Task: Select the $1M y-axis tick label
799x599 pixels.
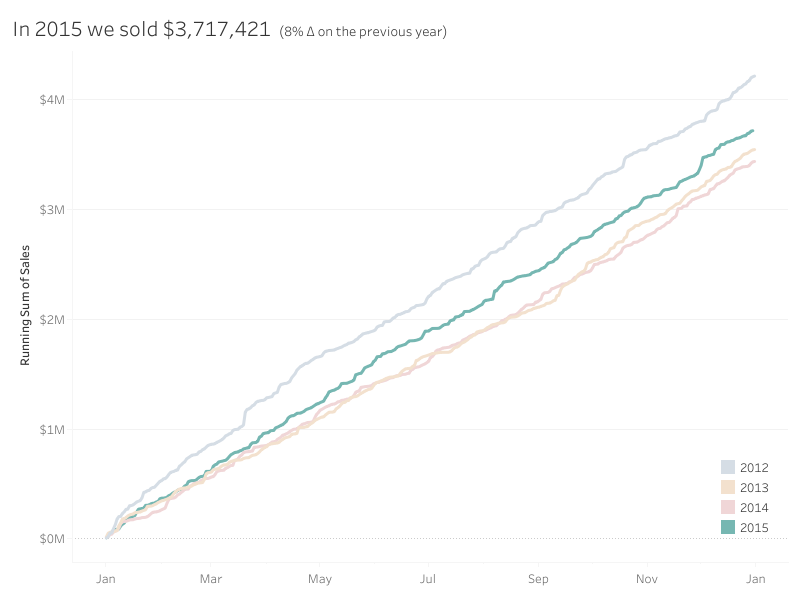Action: (x=52, y=430)
